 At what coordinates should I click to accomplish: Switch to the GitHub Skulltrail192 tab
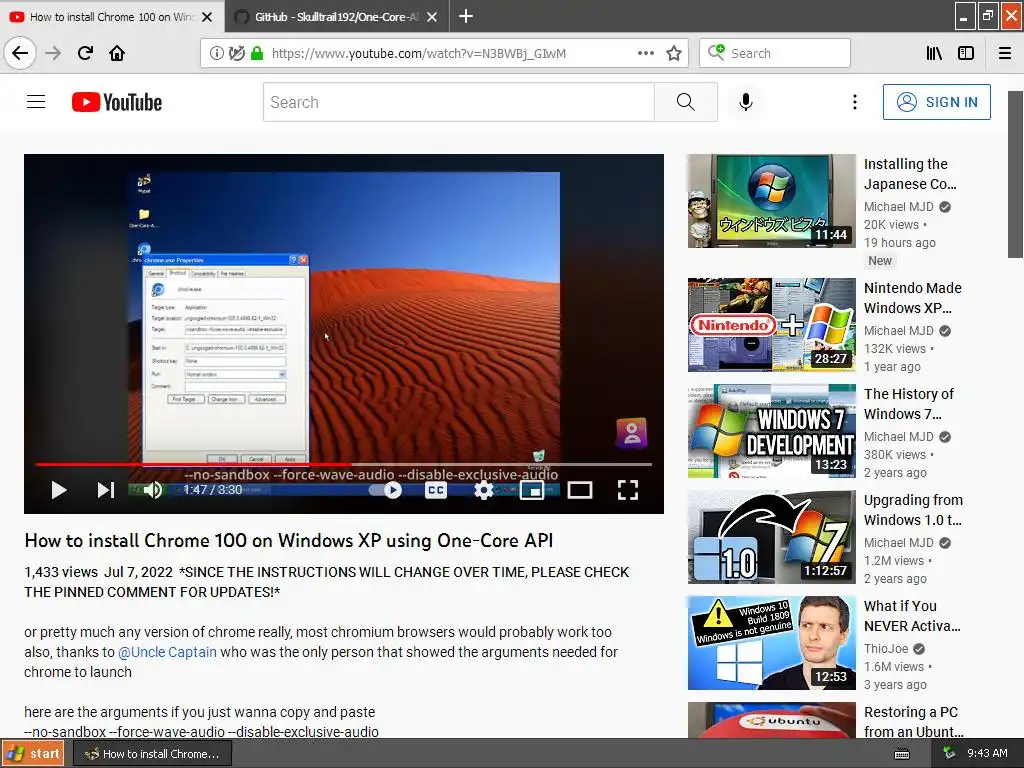click(x=336, y=17)
